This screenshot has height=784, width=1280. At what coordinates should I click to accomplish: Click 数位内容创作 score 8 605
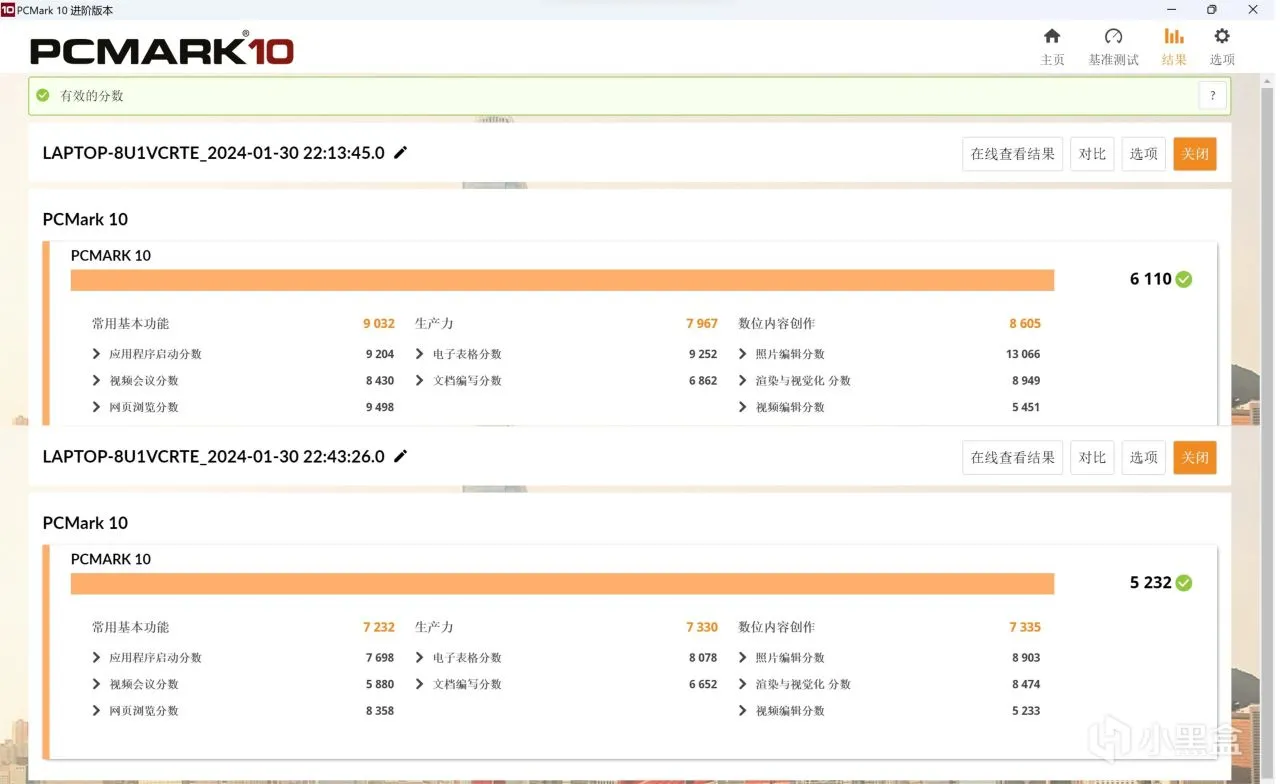pyautogui.click(x=1025, y=323)
